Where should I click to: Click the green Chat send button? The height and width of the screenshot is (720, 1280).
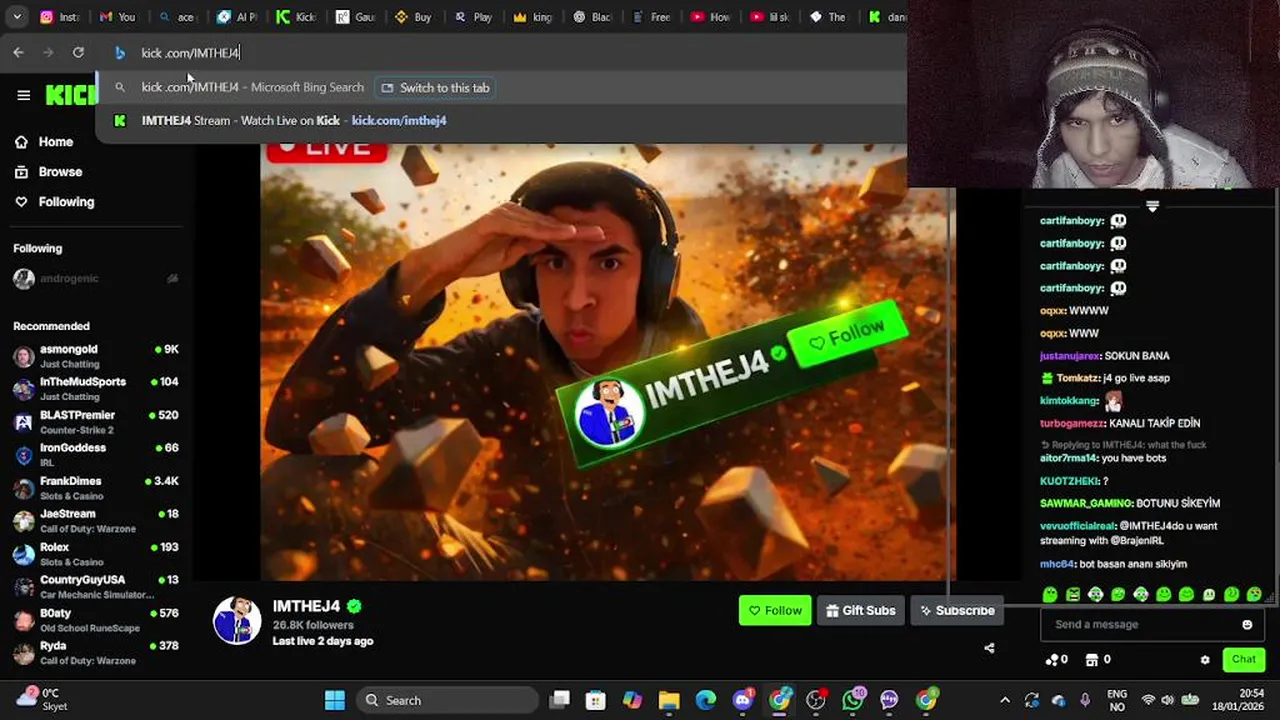tap(1244, 659)
